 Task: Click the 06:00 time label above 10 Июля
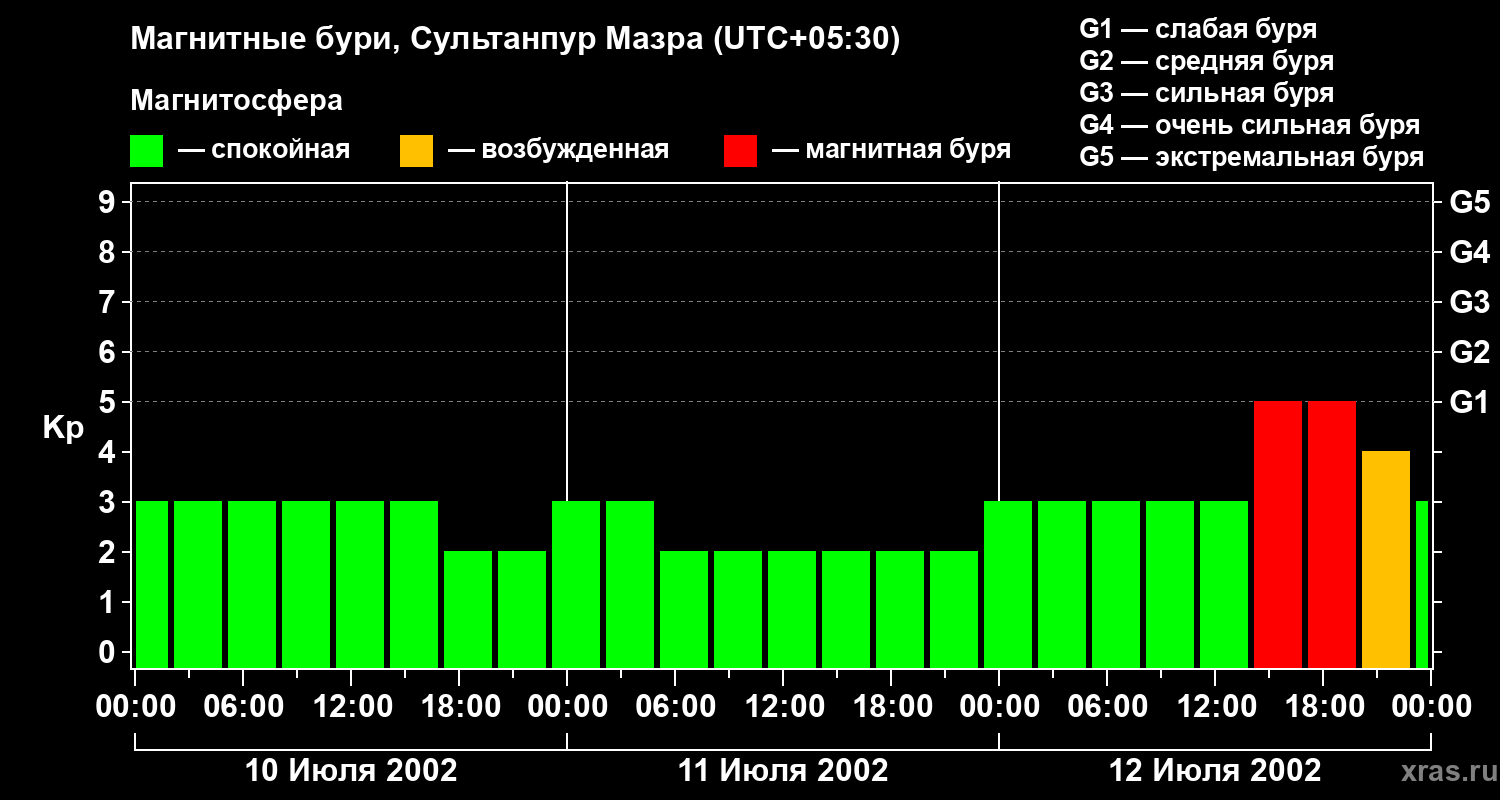pos(243,706)
